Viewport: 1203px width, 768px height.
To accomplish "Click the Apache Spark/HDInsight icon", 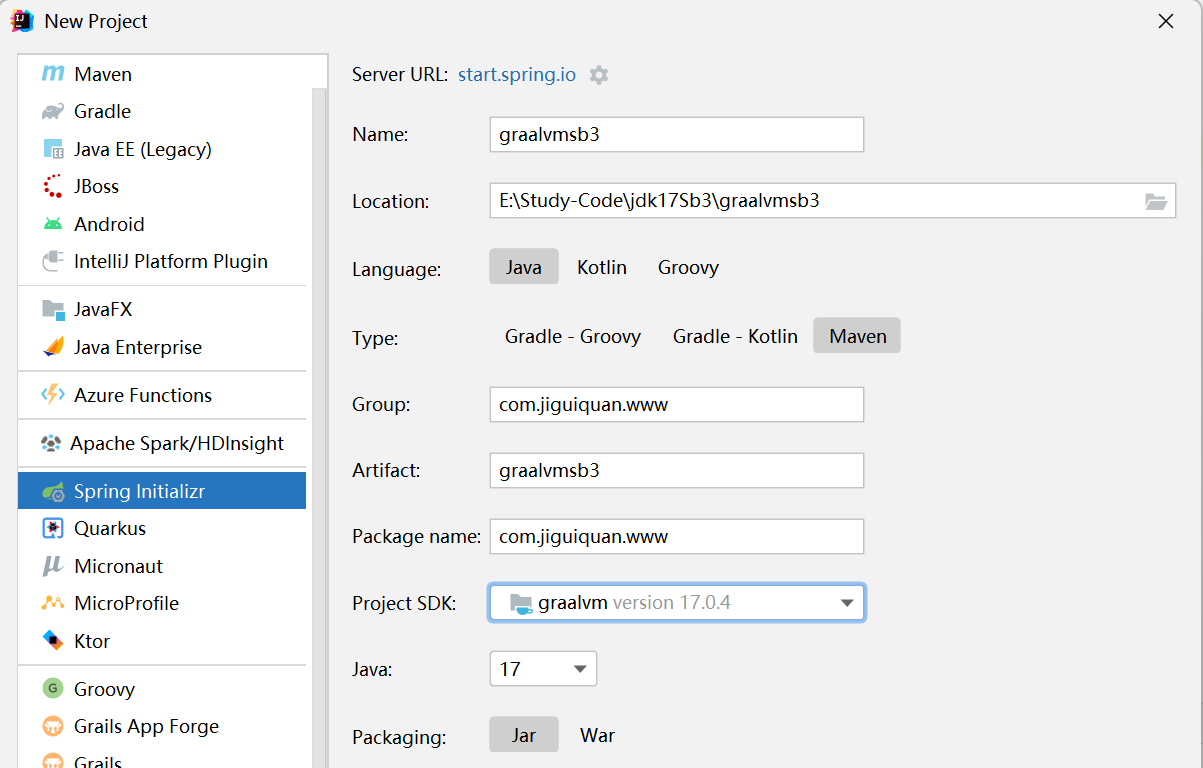I will point(51,443).
